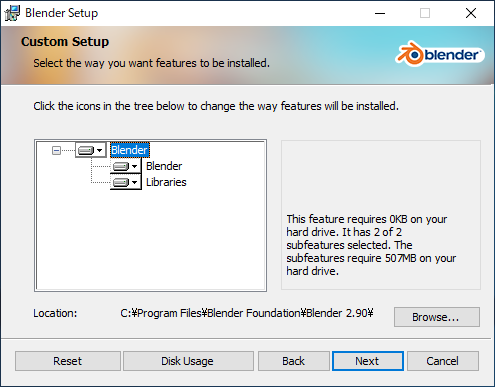This screenshot has width=495, height=387.
Task: Collapse the root Blender feature tree node
Action: (56, 151)
